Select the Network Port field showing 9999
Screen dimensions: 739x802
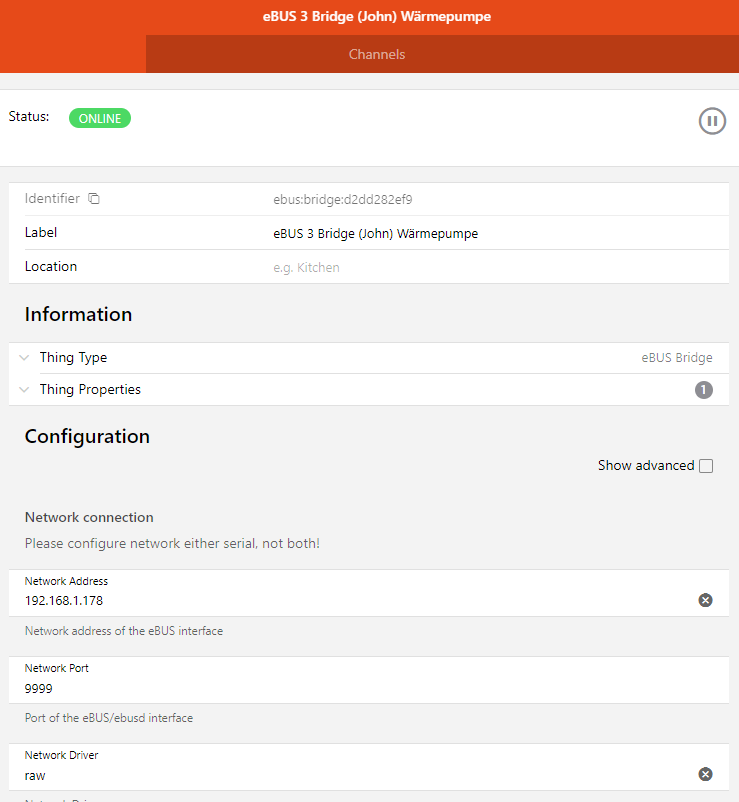[350, 688]
